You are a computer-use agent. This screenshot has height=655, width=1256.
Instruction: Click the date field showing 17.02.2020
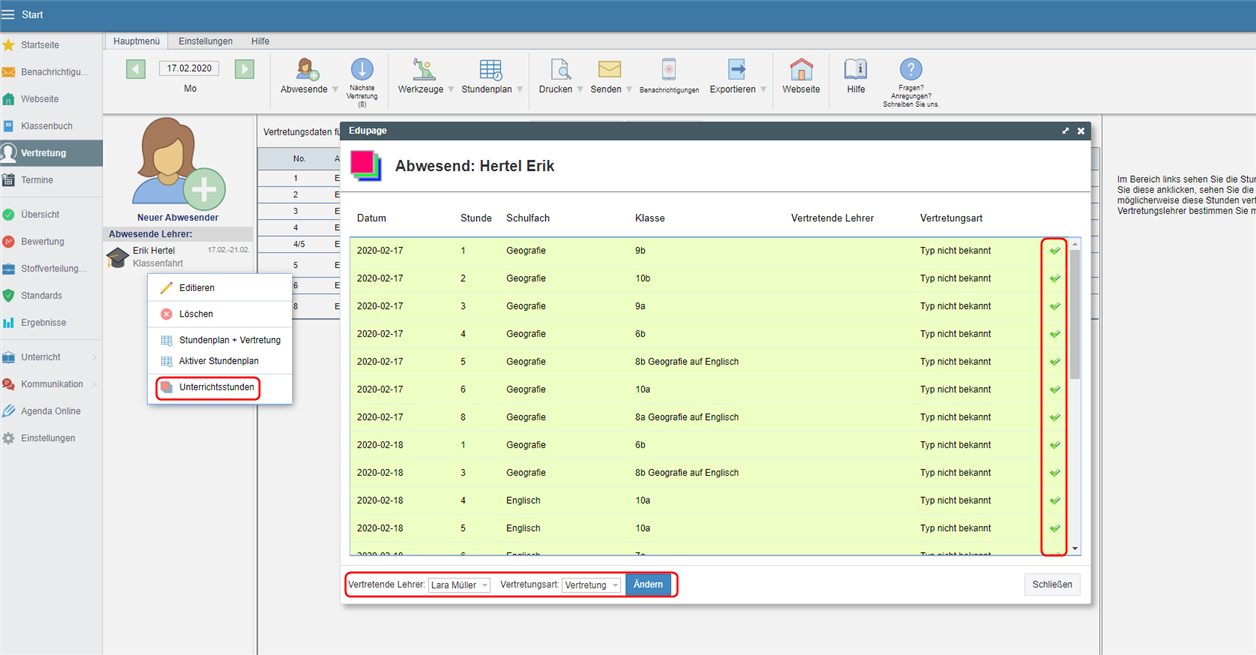pos(190,69)
